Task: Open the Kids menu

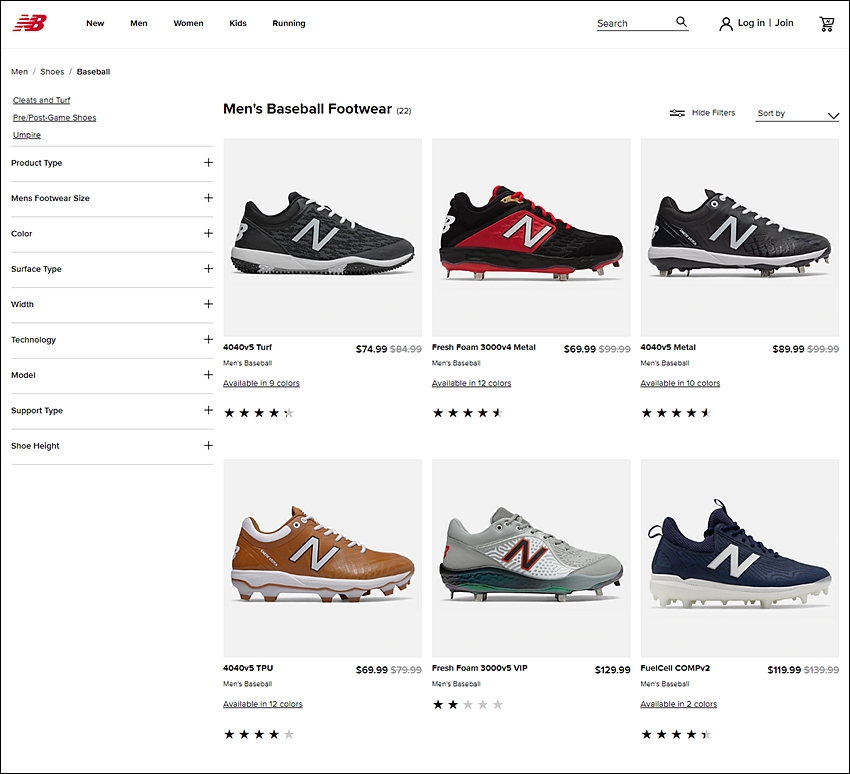Action: point(237,23)
